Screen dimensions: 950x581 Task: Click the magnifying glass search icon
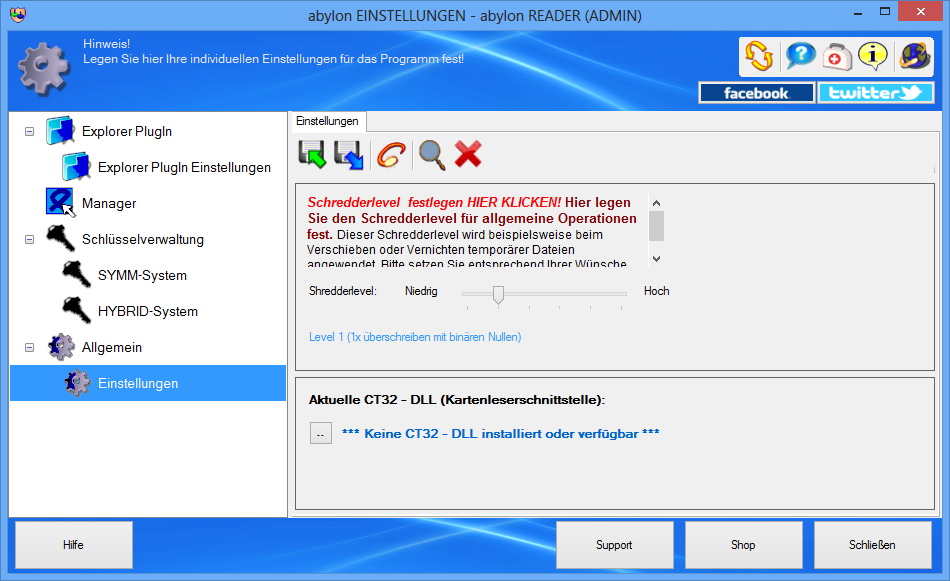tap(432, 155)
